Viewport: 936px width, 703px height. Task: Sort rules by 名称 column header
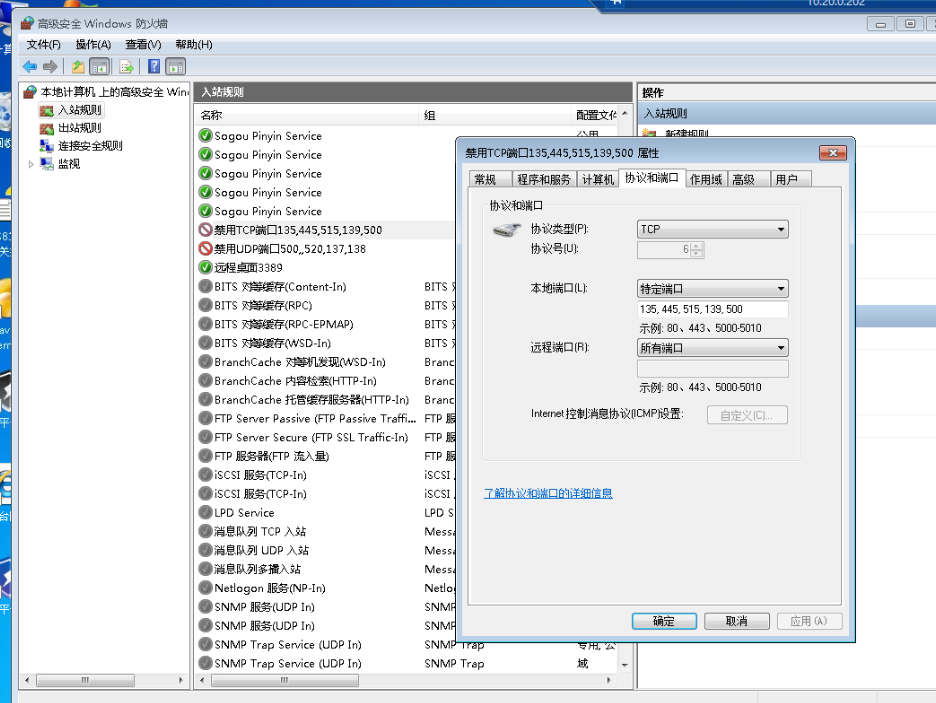click(x=307, y=115)
